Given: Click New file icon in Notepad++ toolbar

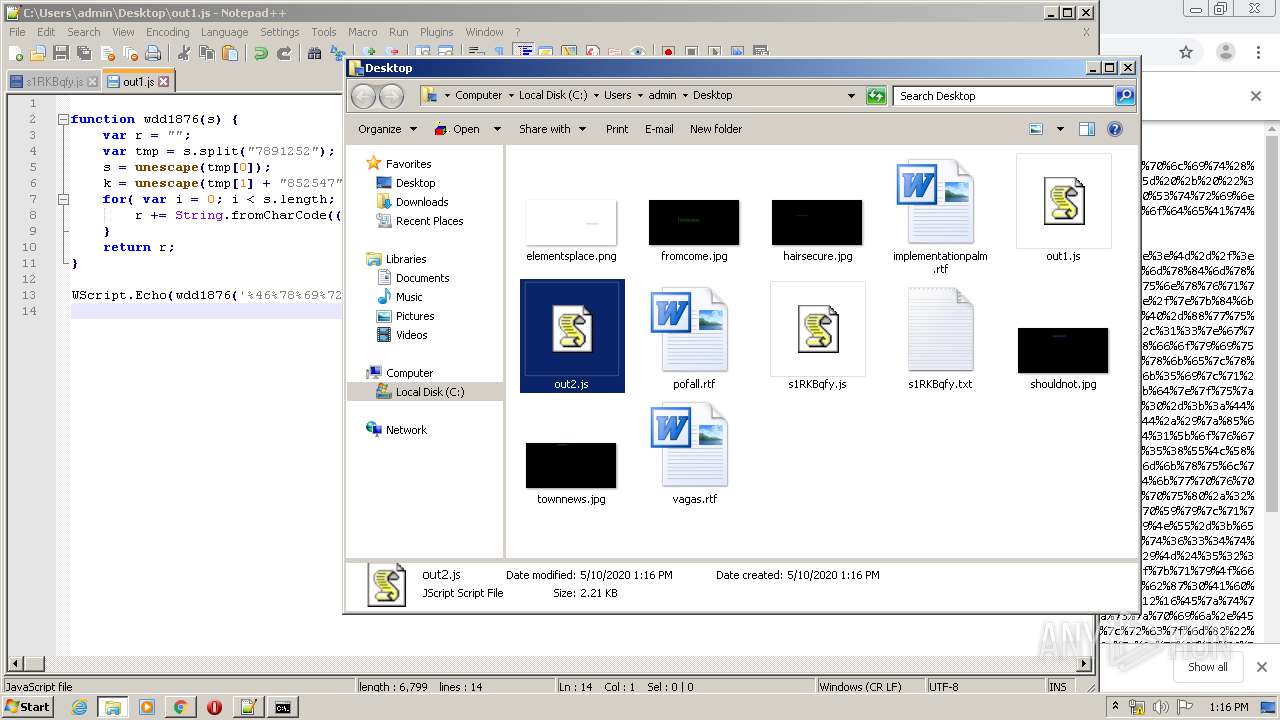Looking at the screenshot, I should pyautogui.click(x=17, y=53).
